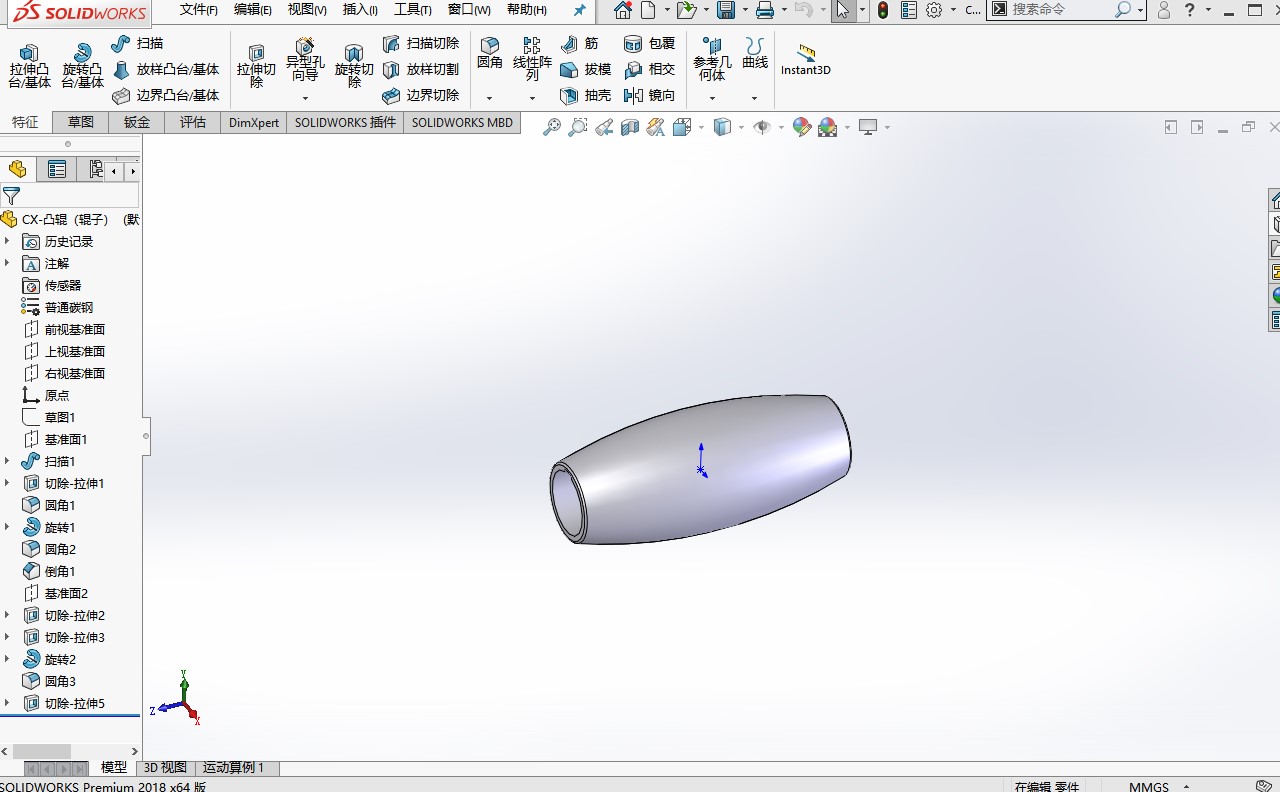The height and width of the screenshot is (792, 1280).
Task: Expand the 历史记录 tree node
Action: click(x=7, y=241)
